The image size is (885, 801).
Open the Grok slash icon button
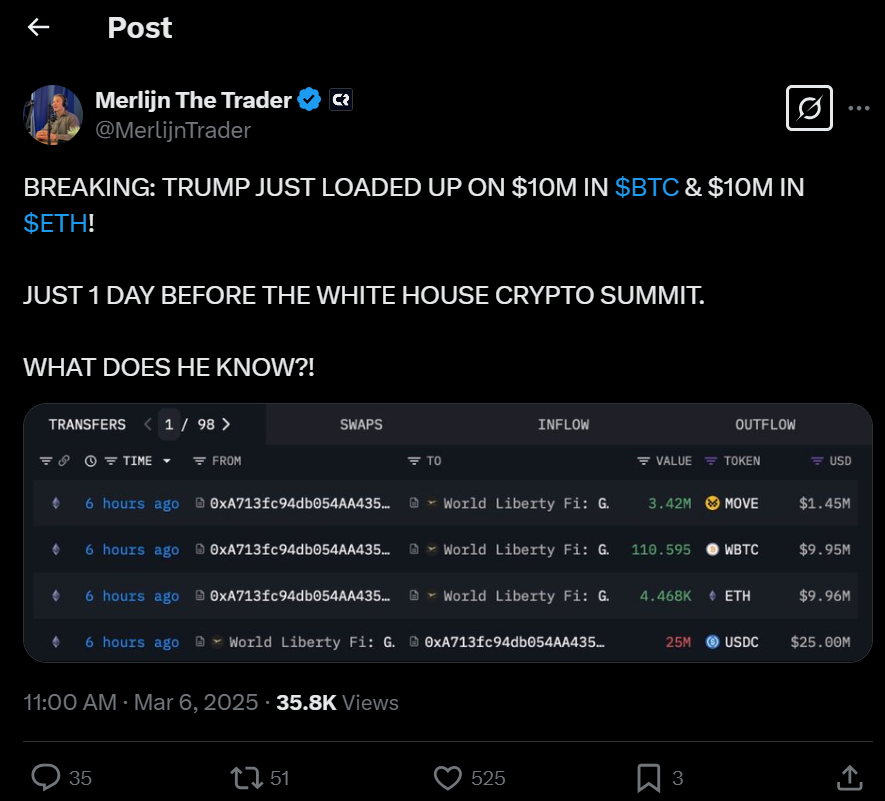click(809, 108)
